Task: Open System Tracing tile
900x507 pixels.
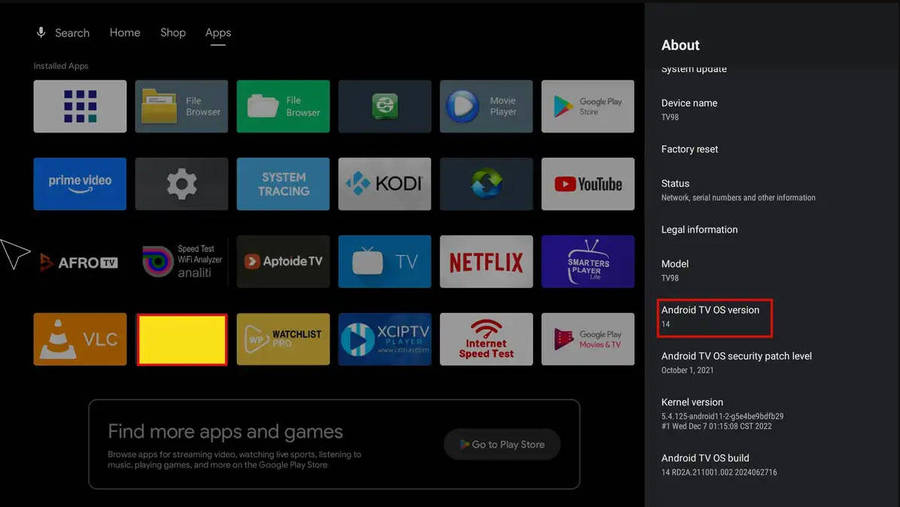Action: [283, 184]
